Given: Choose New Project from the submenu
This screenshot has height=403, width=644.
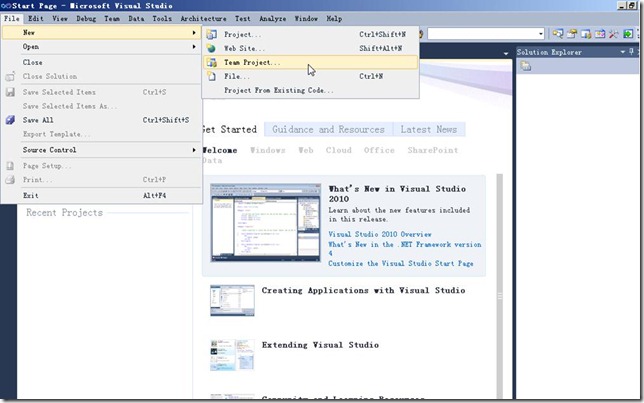Looking at the screenshot, I should (x=310, y=35).
